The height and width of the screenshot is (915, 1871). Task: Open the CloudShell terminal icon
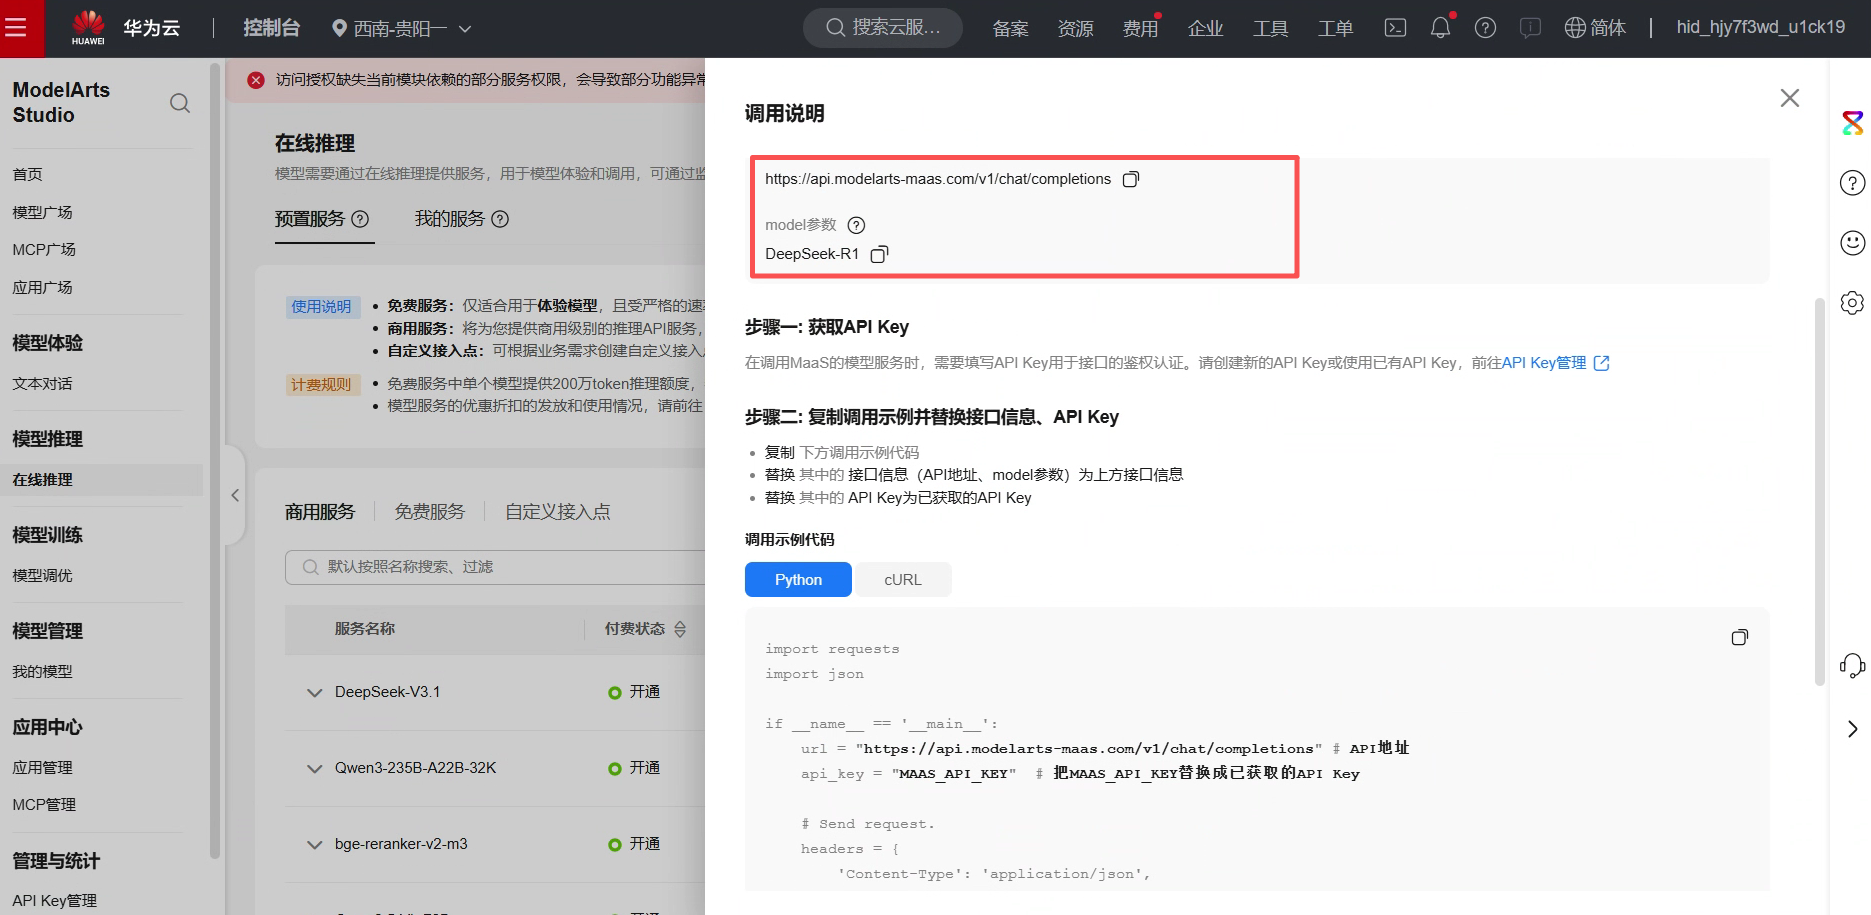(x=1395, y=28)
